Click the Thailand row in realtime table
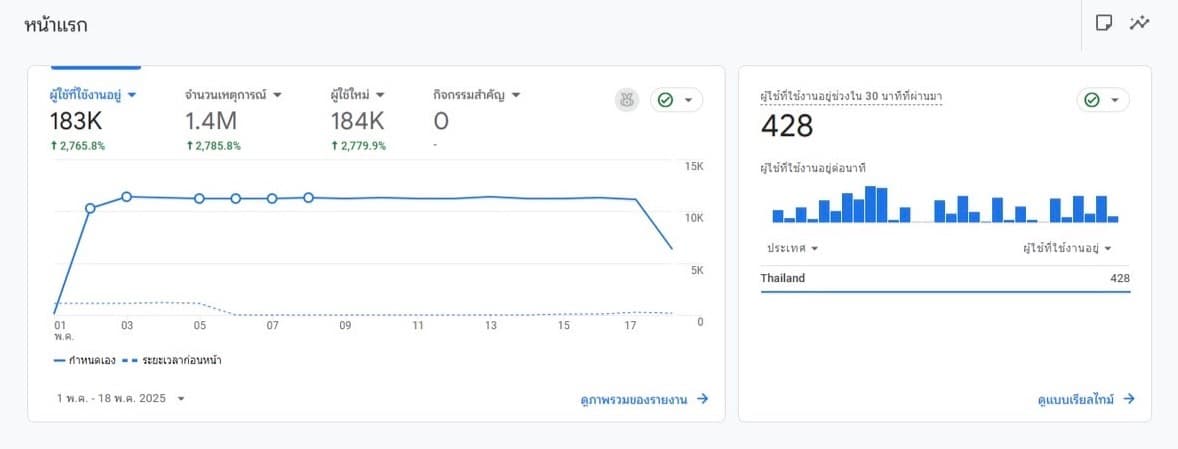The image size is (1178, 449). click(945, 278)
